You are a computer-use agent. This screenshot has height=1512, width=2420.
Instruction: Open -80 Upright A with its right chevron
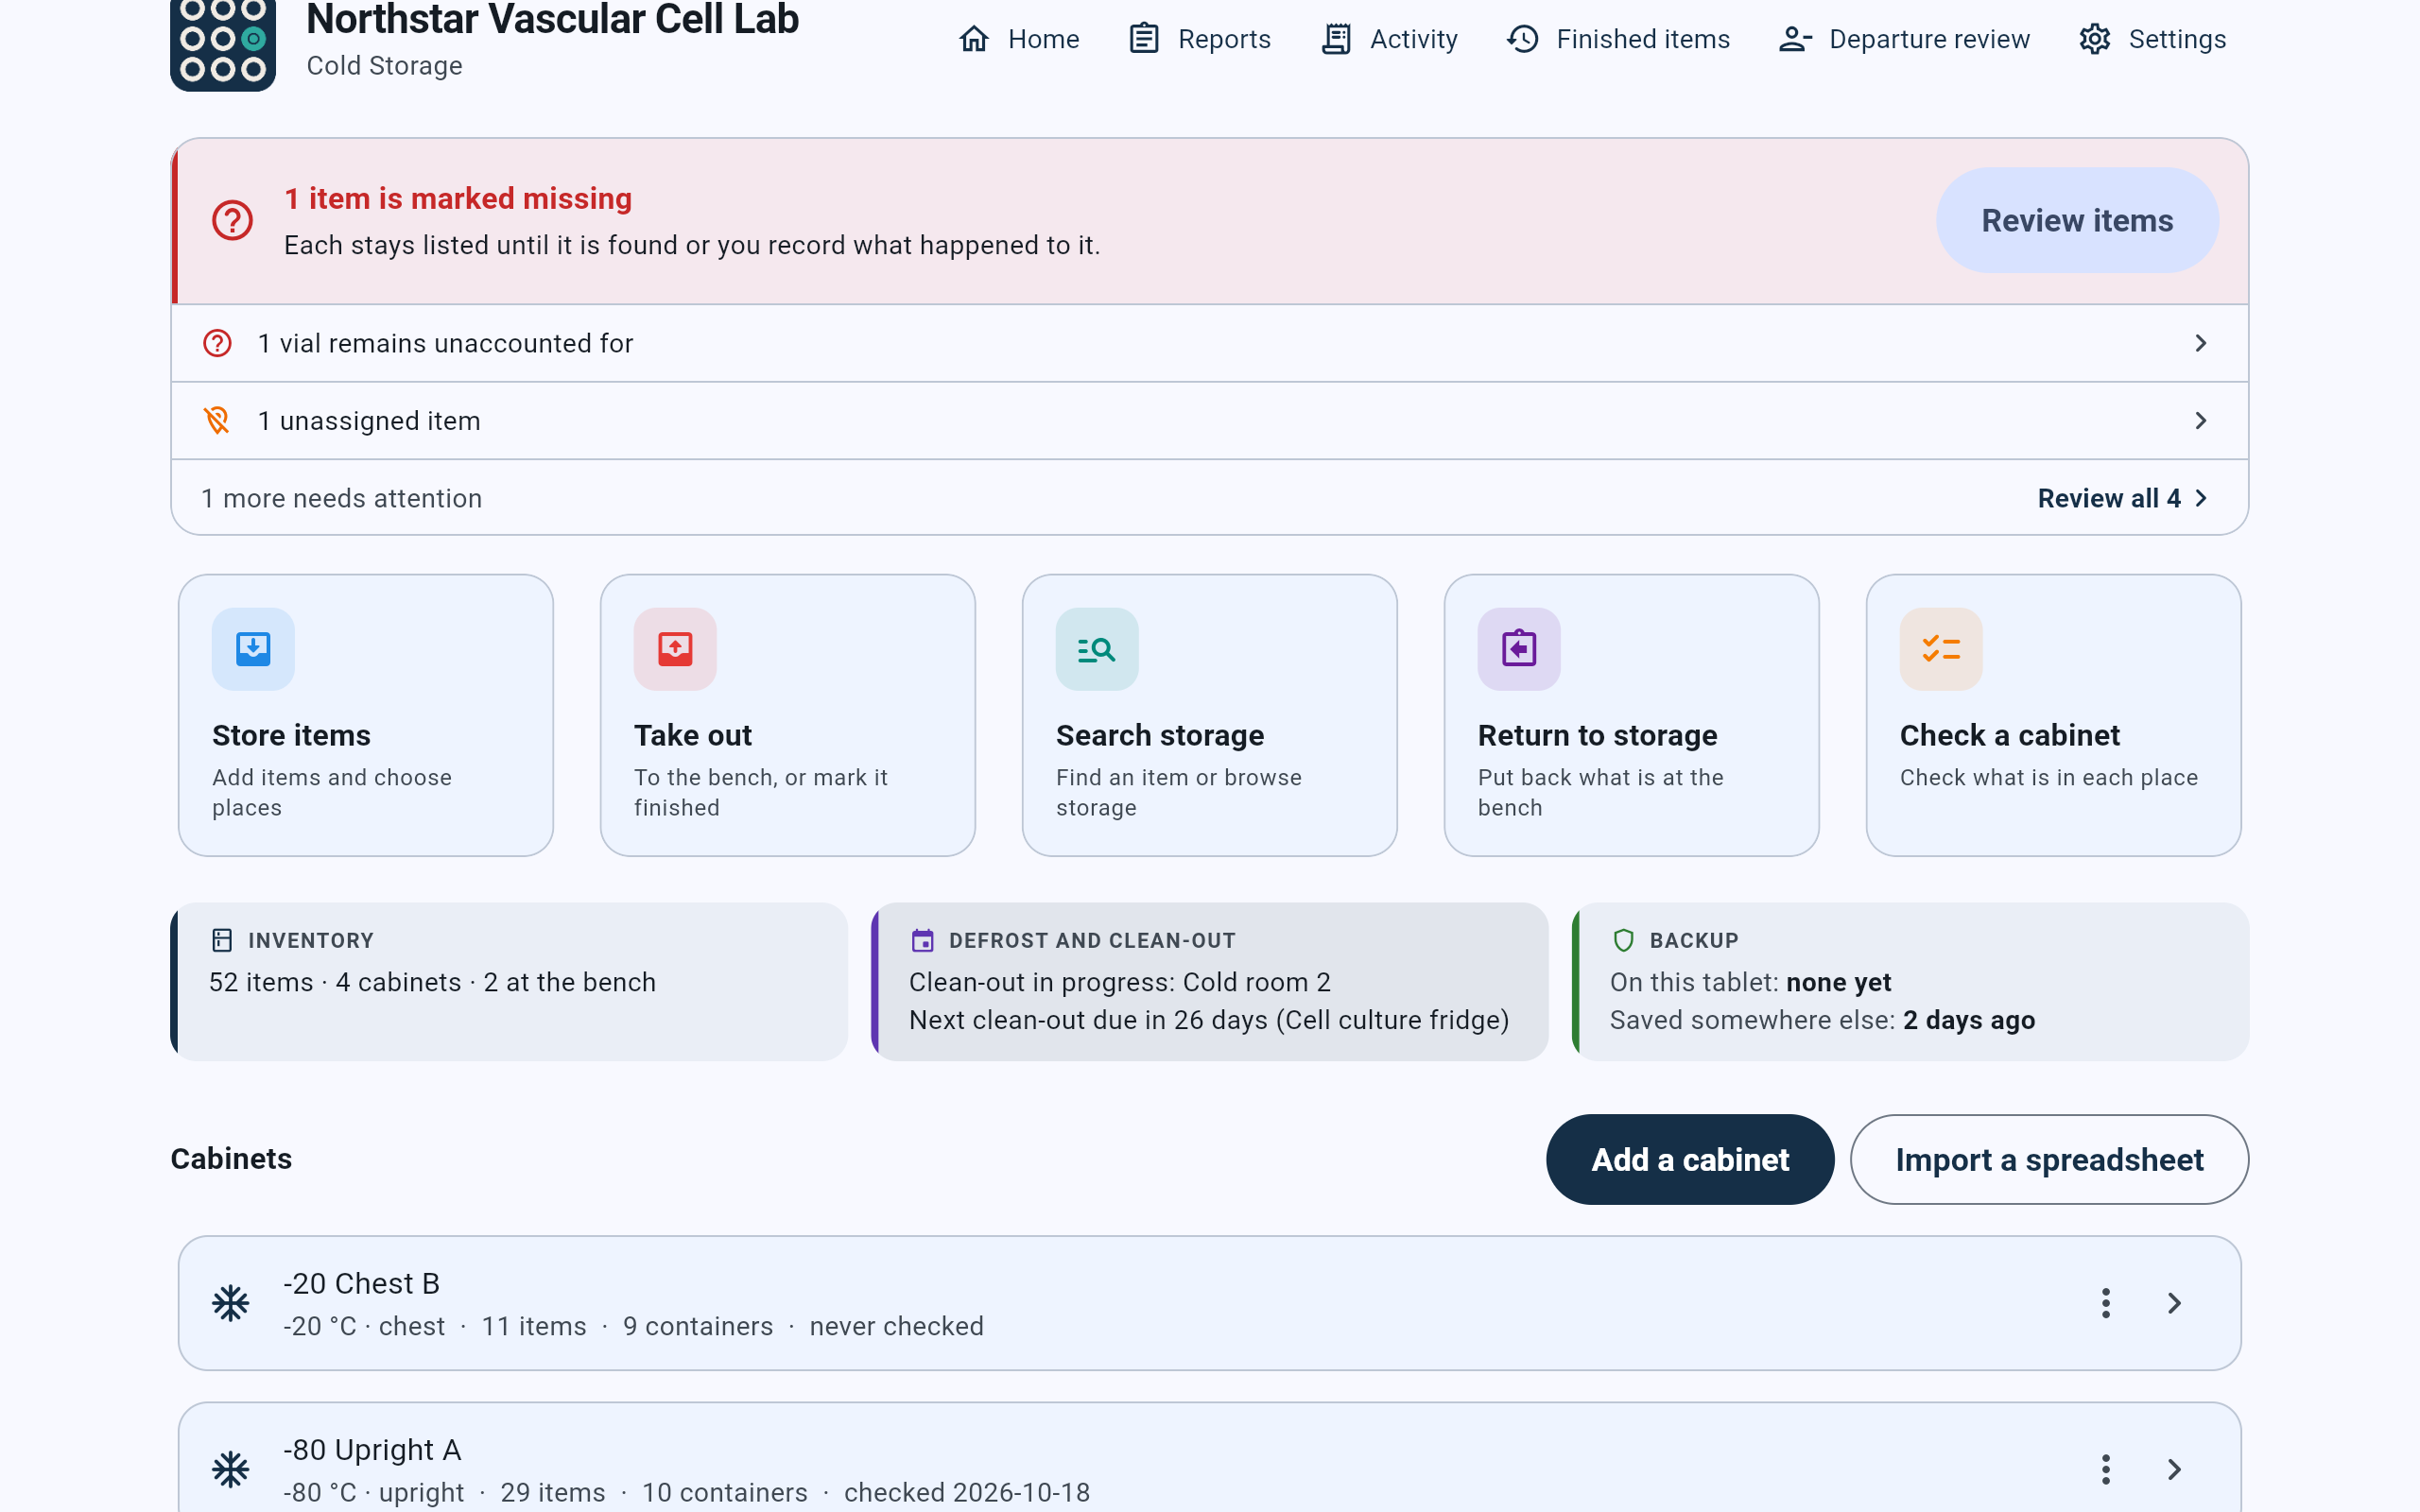coord(2174,1469)
